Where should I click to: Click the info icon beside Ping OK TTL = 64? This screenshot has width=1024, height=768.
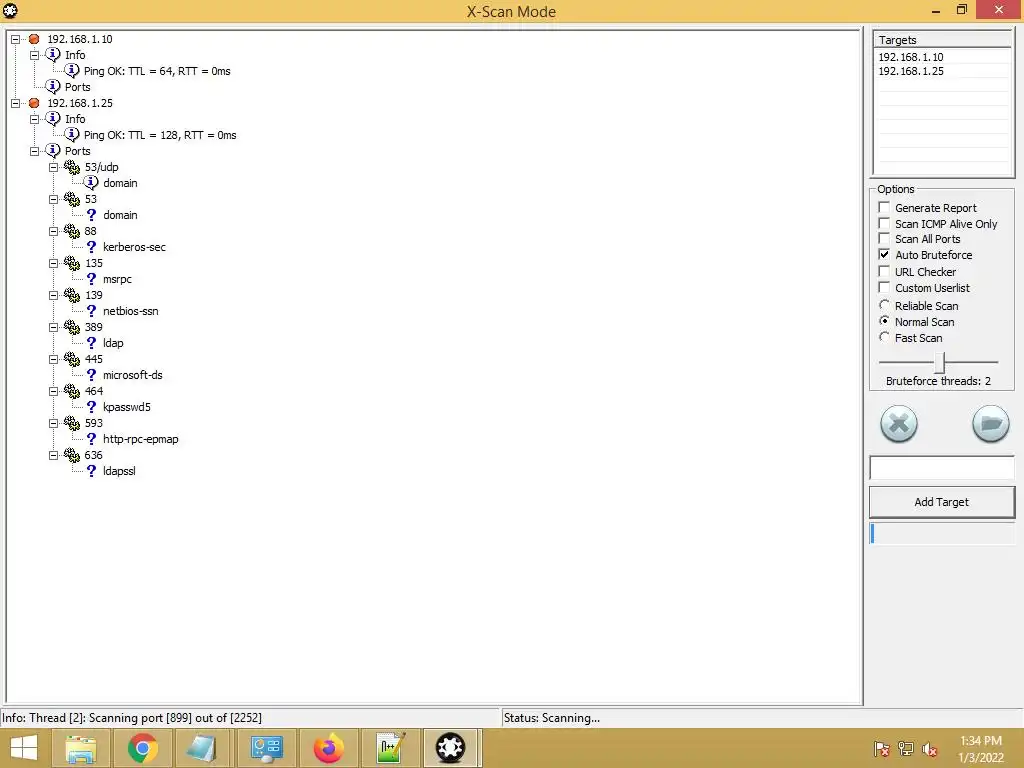[x=72, y=71]
